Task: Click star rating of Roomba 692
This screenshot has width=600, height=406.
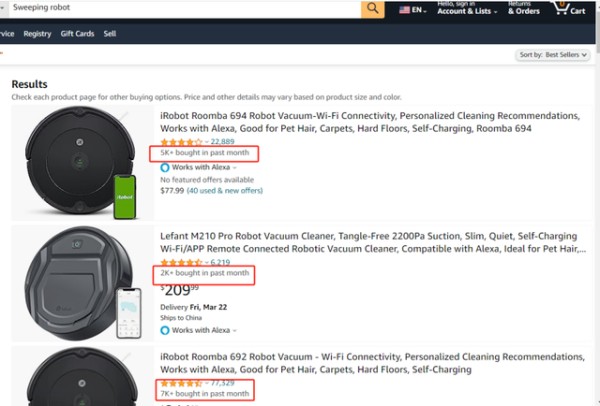Action: pyautogui.click(x=181, y=383)
